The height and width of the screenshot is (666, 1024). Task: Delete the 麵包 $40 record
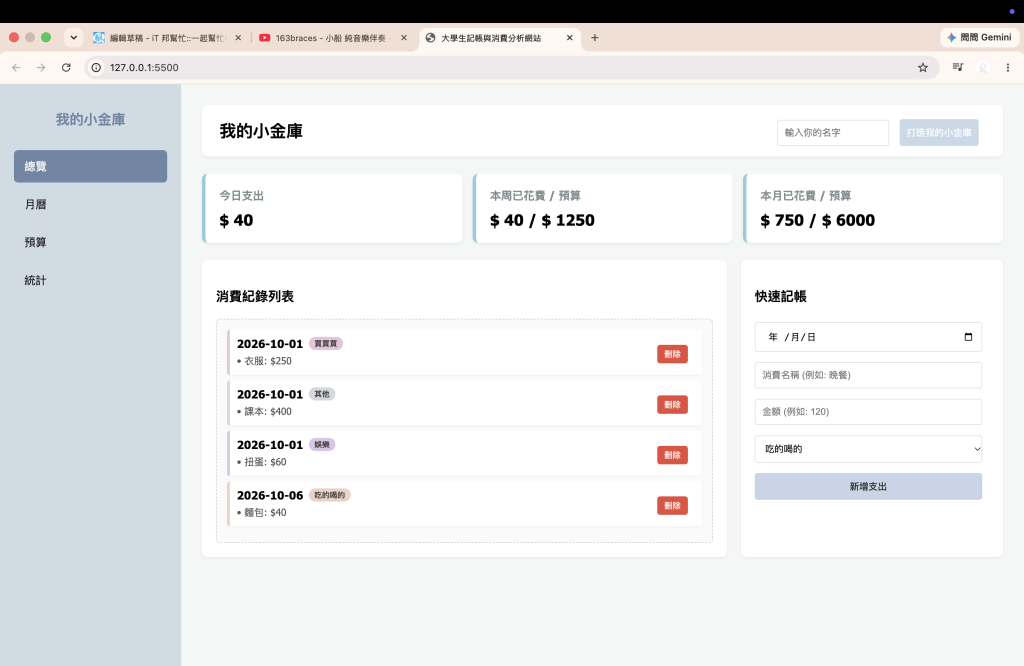(x=672, y=505)
